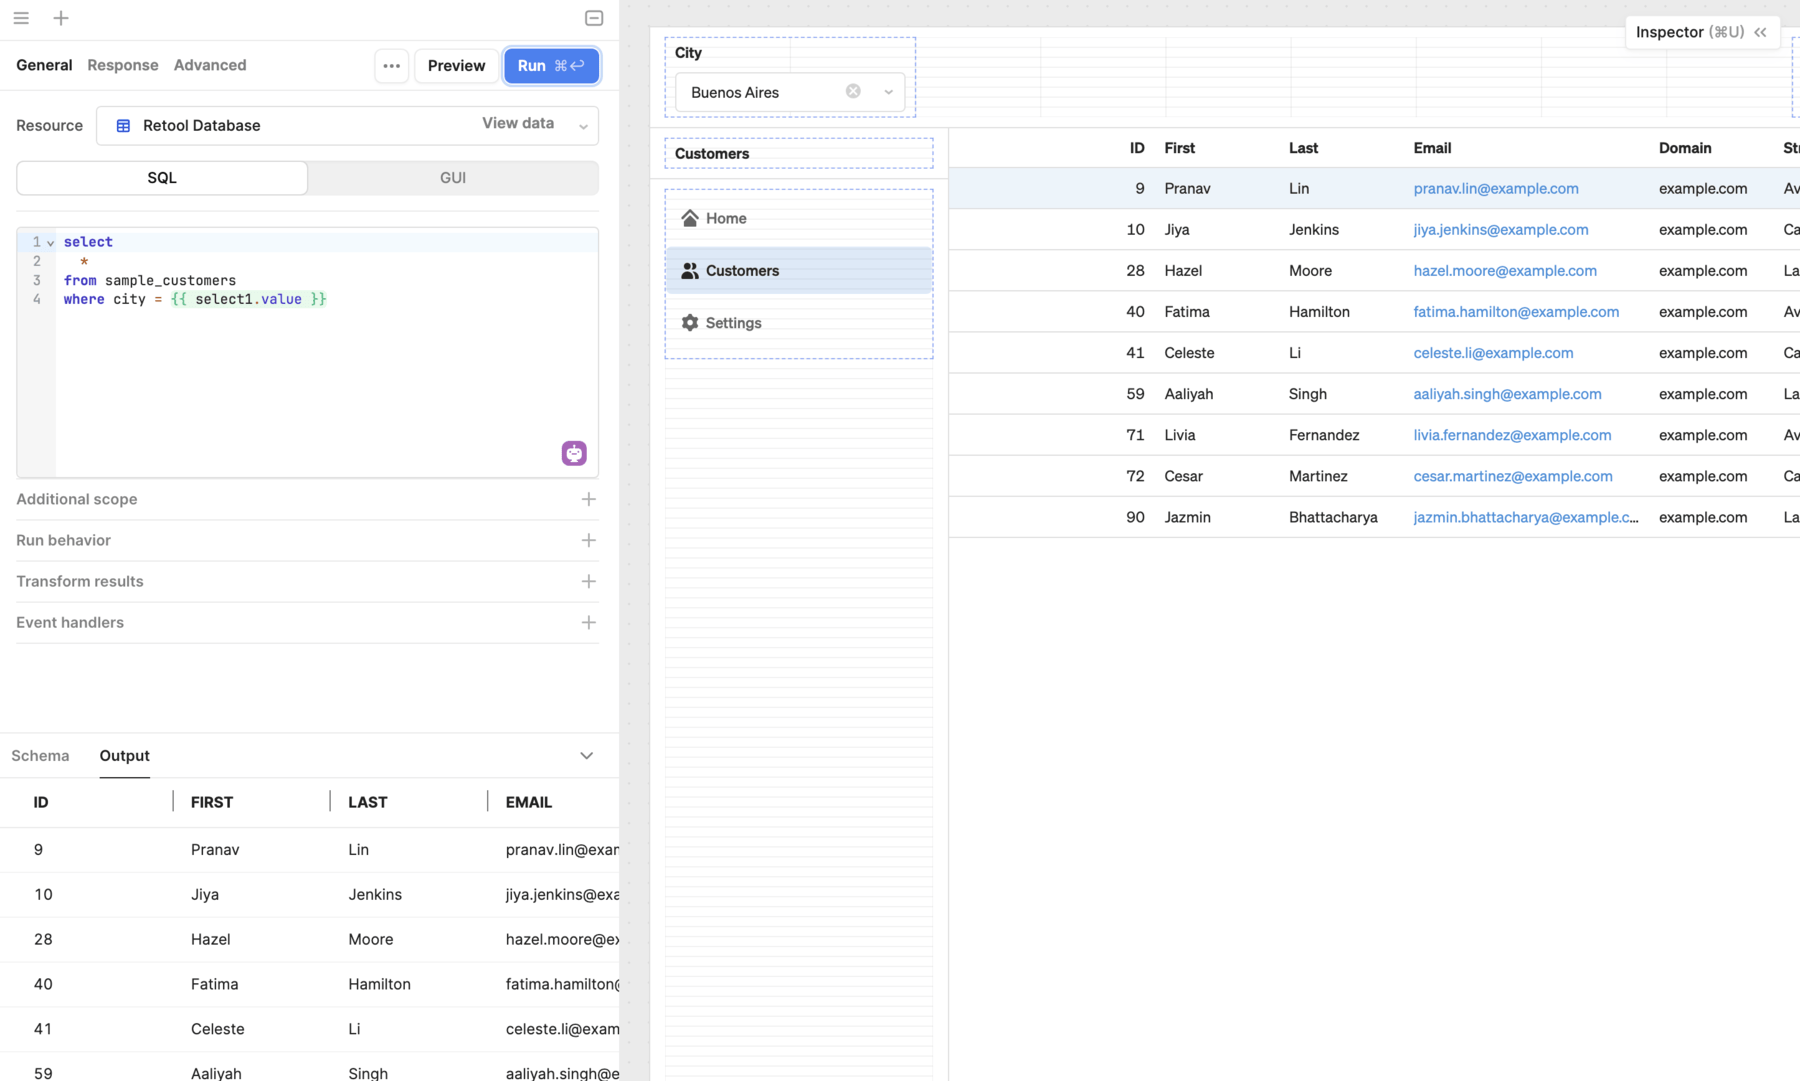Click the sample_customers table name in query
Screen dimensions: 1800x1081
tap(170, 281)
